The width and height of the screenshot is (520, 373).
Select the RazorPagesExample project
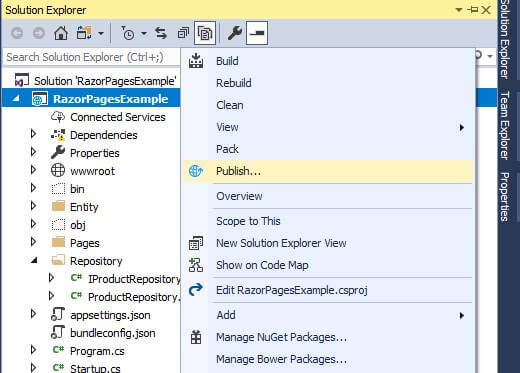[x=110, y=99]
